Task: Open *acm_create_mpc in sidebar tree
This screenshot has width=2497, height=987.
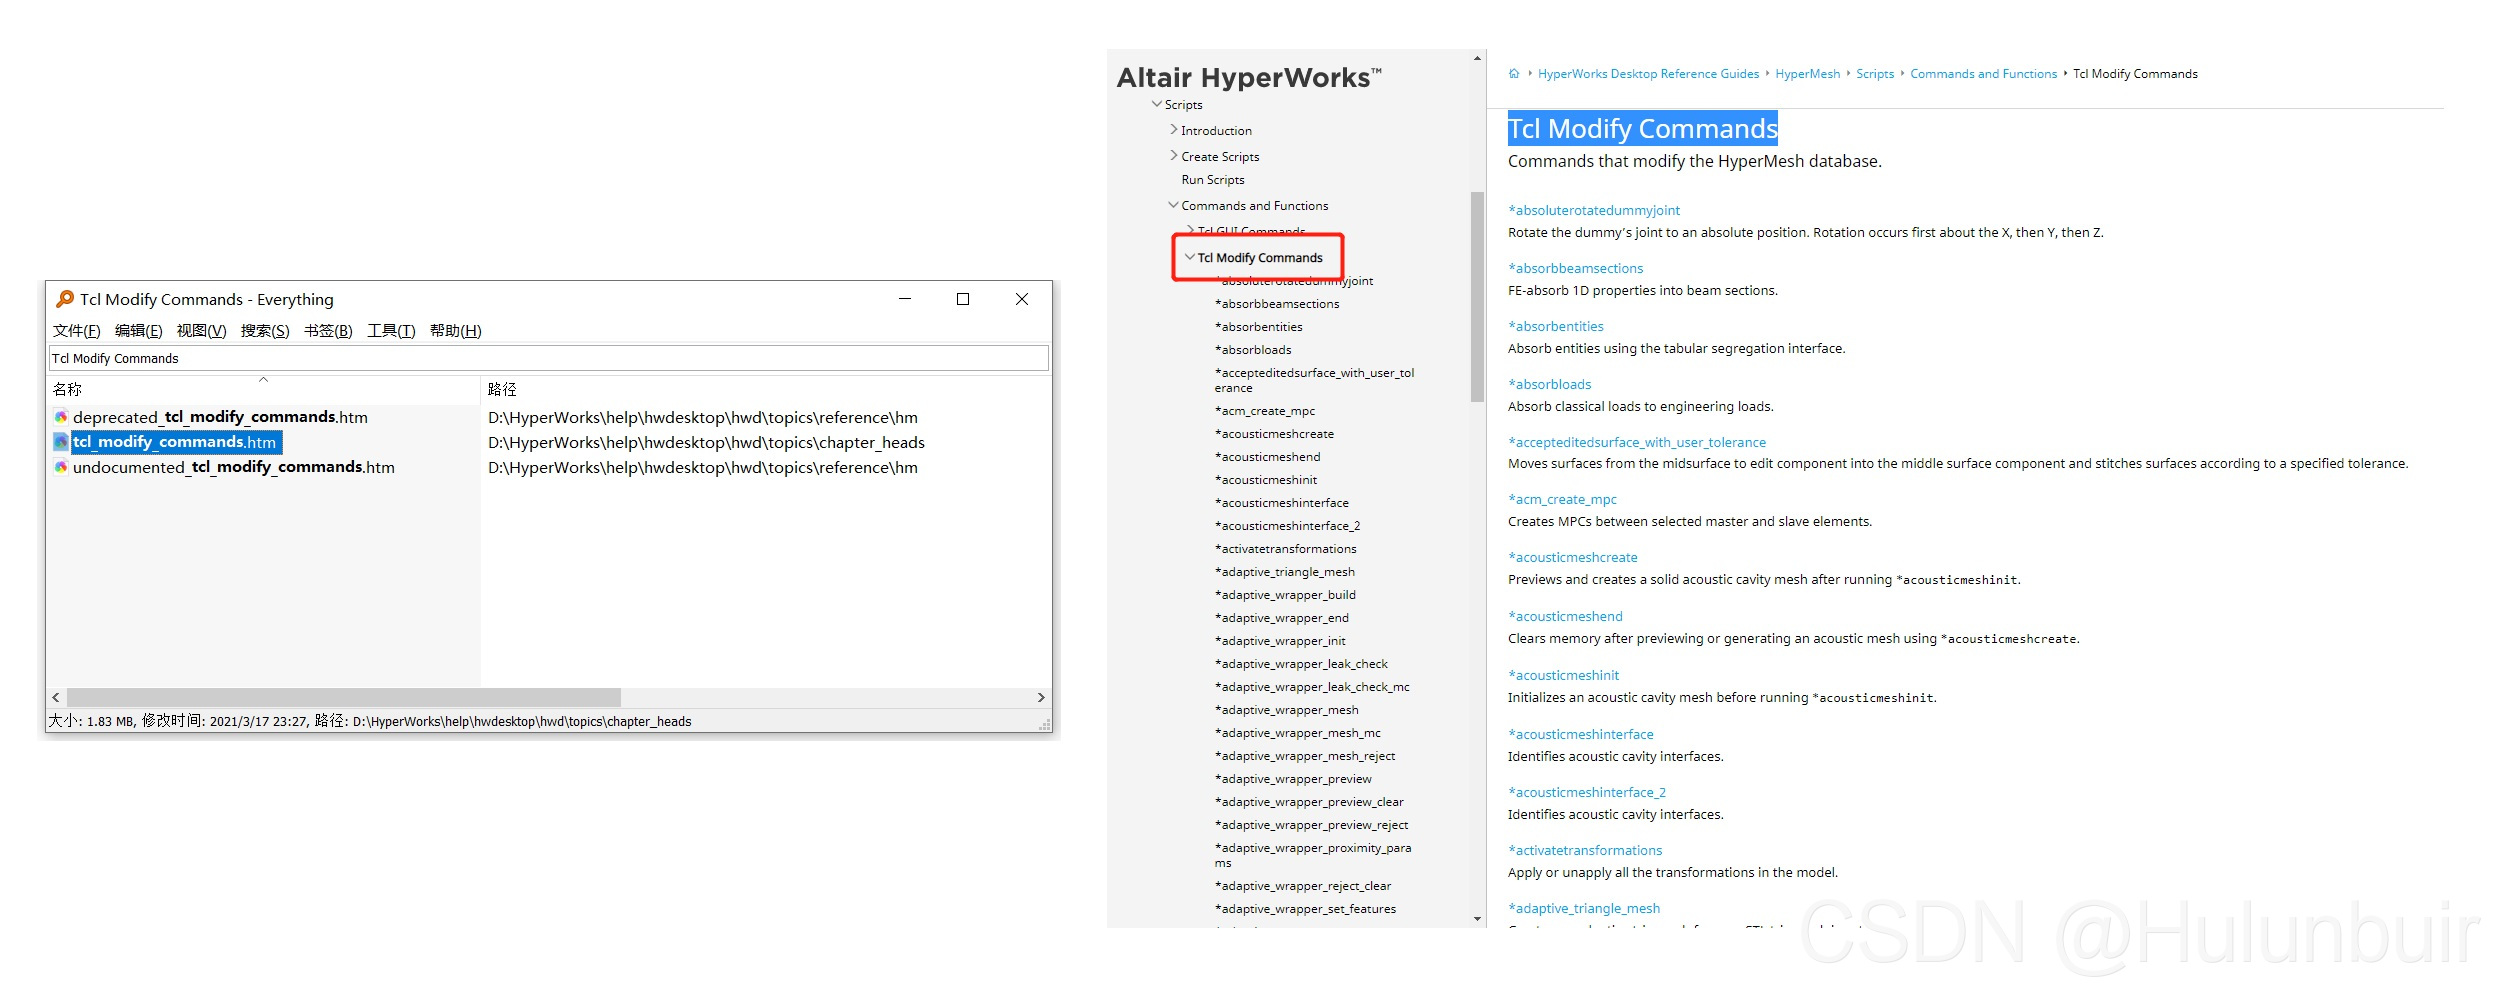Action: [1265, 411]
